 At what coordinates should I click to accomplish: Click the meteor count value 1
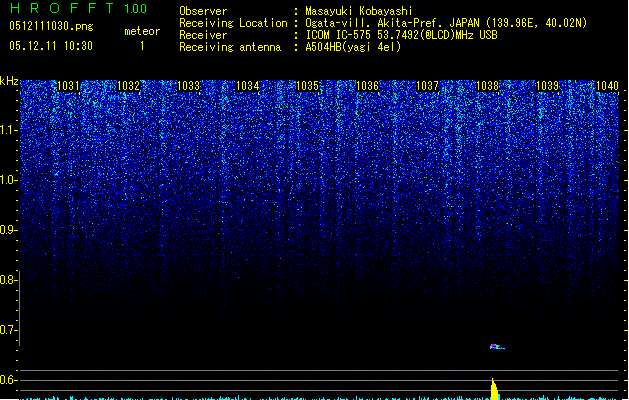click(x=142, y=46)
